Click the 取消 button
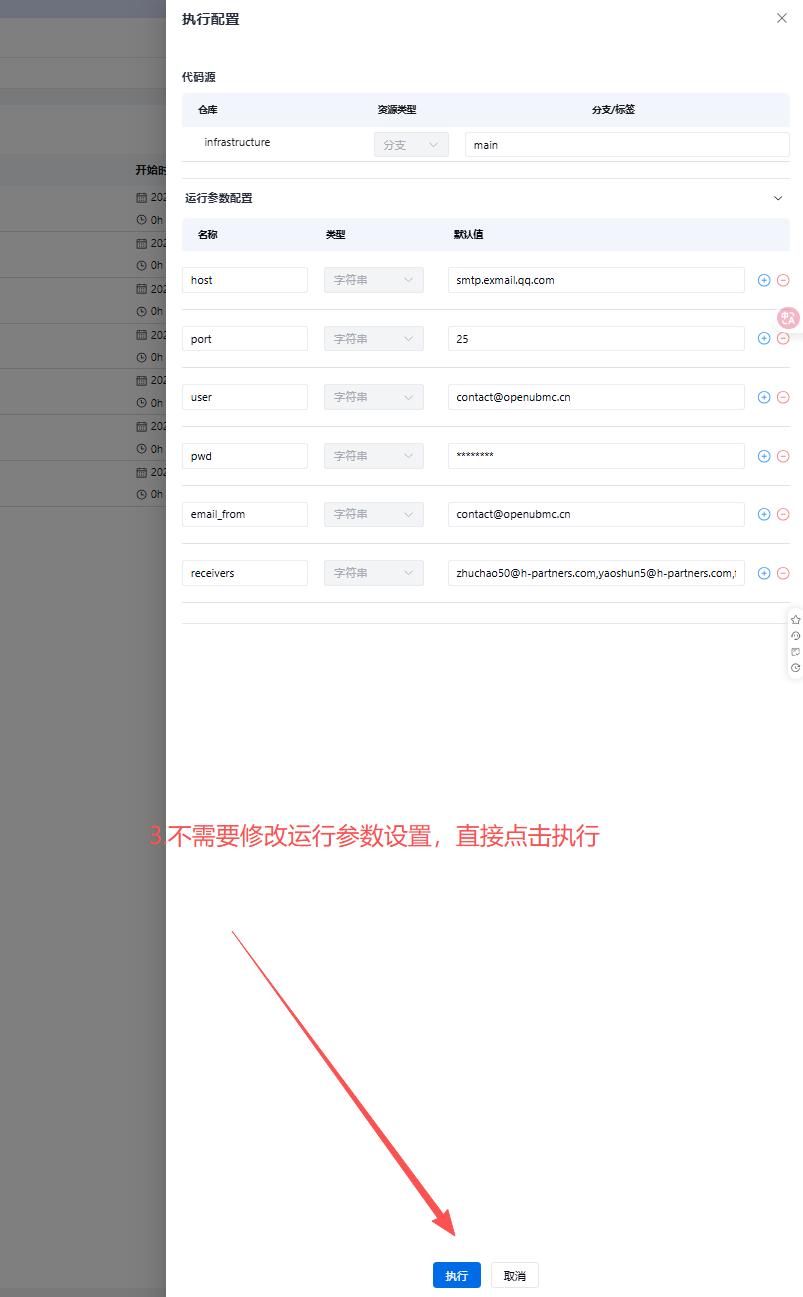Image resolution: width=803 pixels, height=1297 pixels. pyautogui.click(x=515, y=1275)
